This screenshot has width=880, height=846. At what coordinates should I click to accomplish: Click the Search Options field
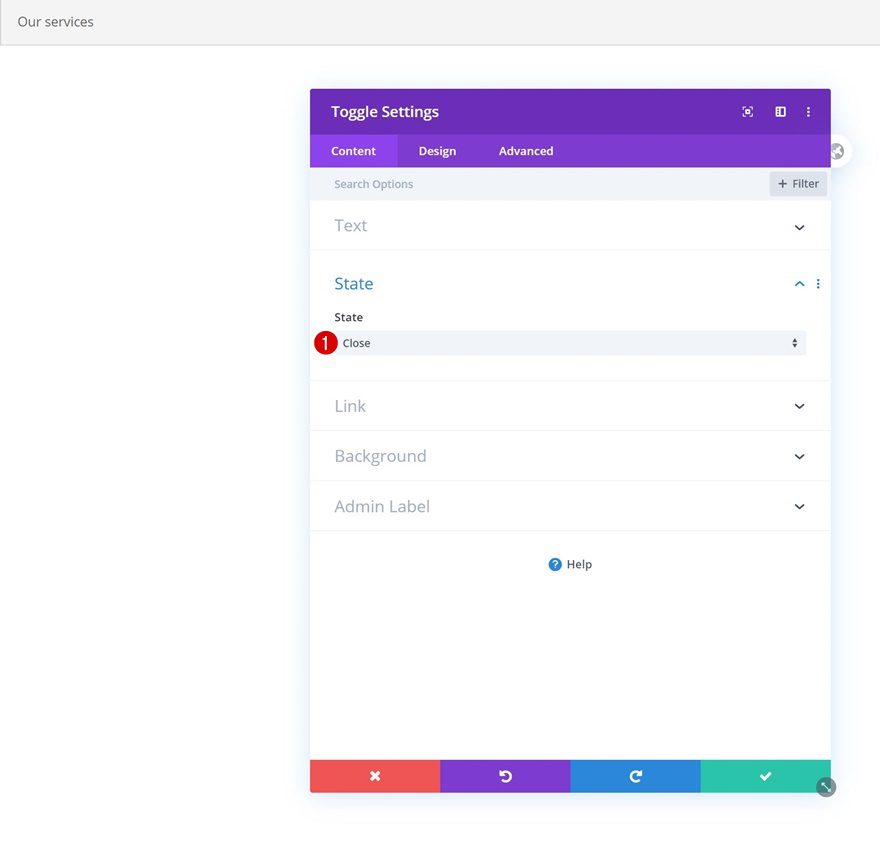(x=420, y=183)
